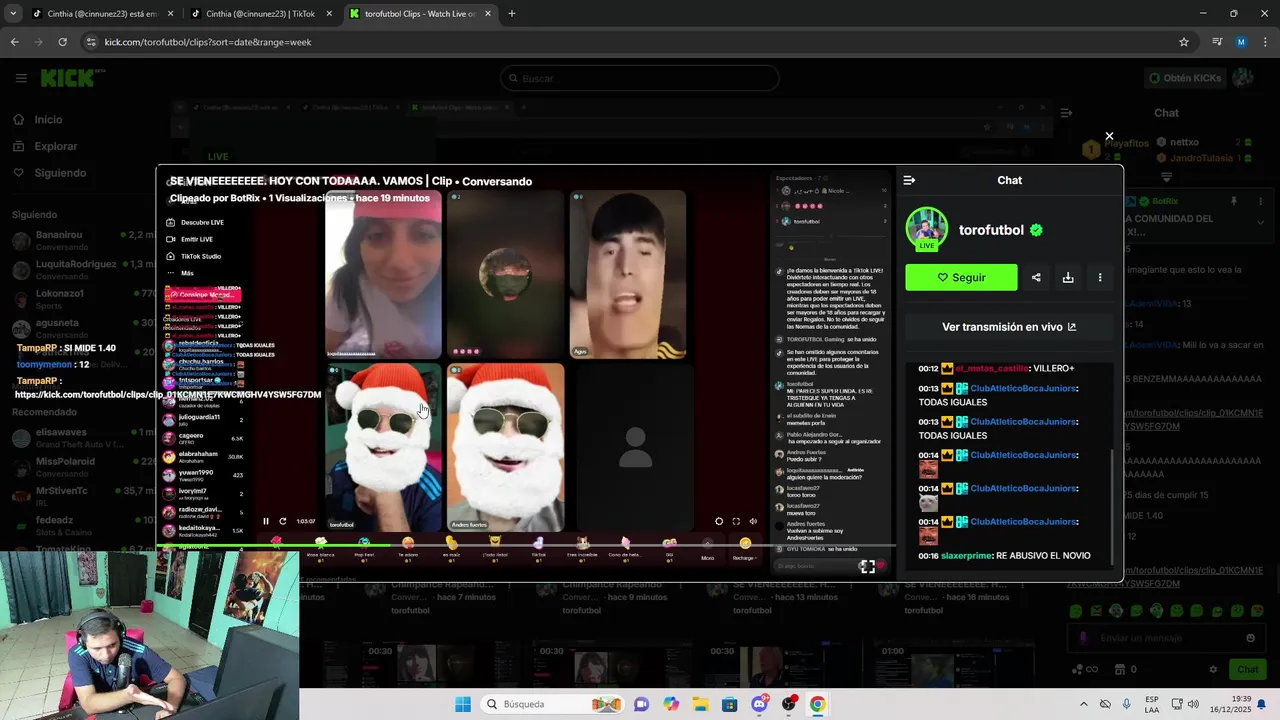
Task: Open Kick user avatar menu top-right
Action: pos(1243,78)
